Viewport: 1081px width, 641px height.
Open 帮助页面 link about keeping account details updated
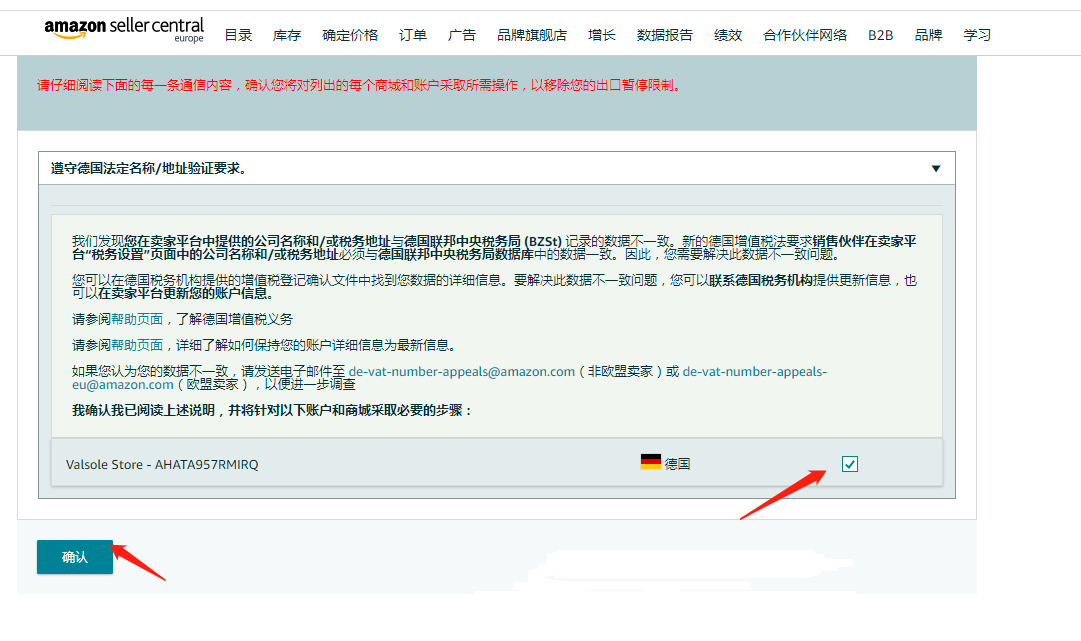point(137,345)
